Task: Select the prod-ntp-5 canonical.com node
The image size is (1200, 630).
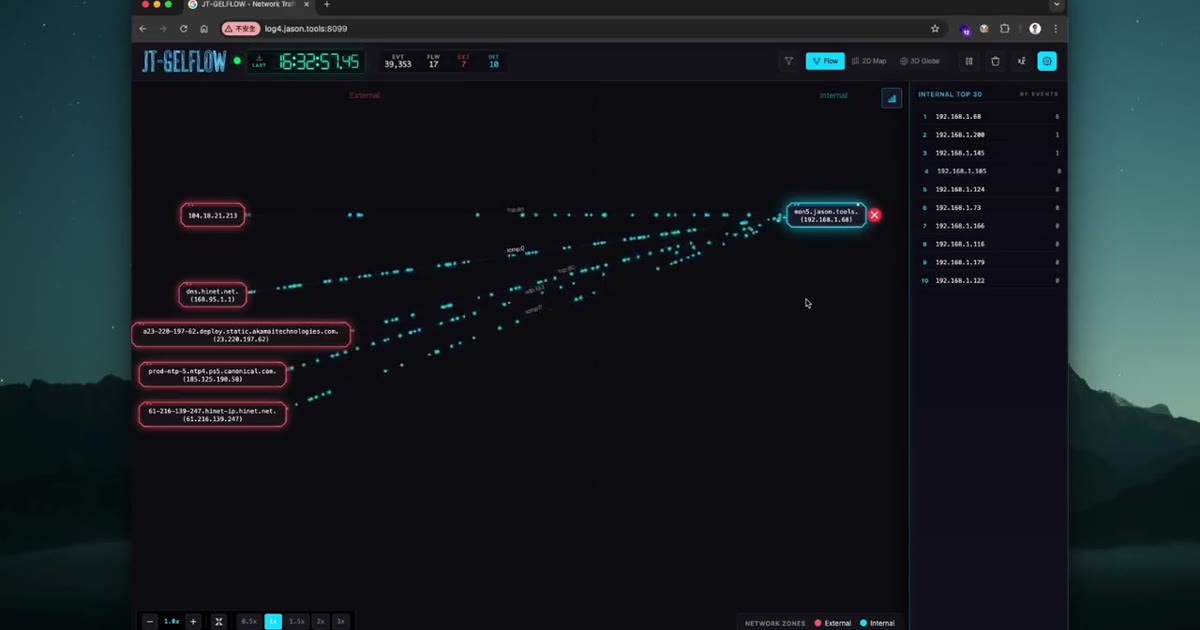Action: [212, 375]
